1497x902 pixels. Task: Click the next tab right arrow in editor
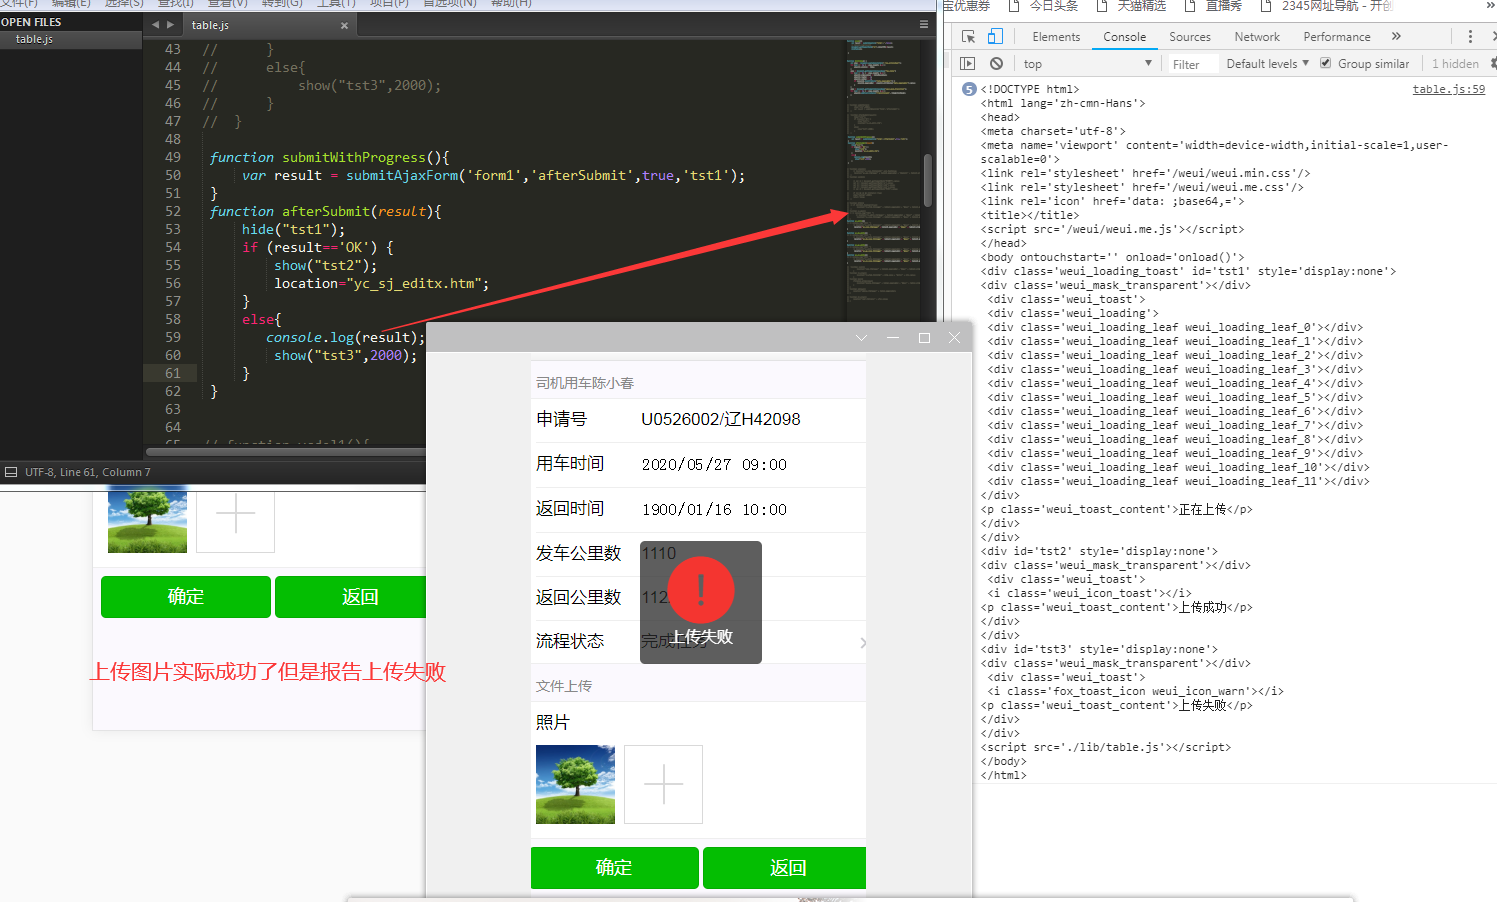click(x=170, y=25)
